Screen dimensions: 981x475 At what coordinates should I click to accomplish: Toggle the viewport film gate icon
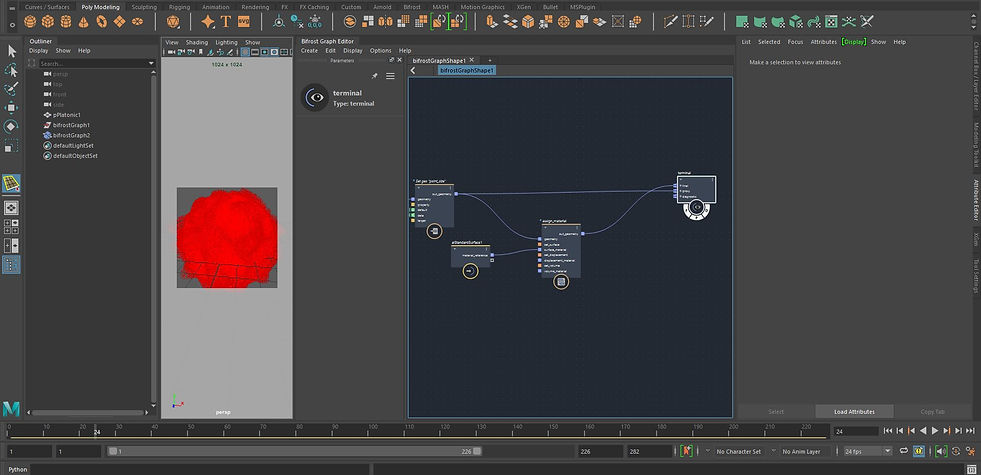coord(255,52)
